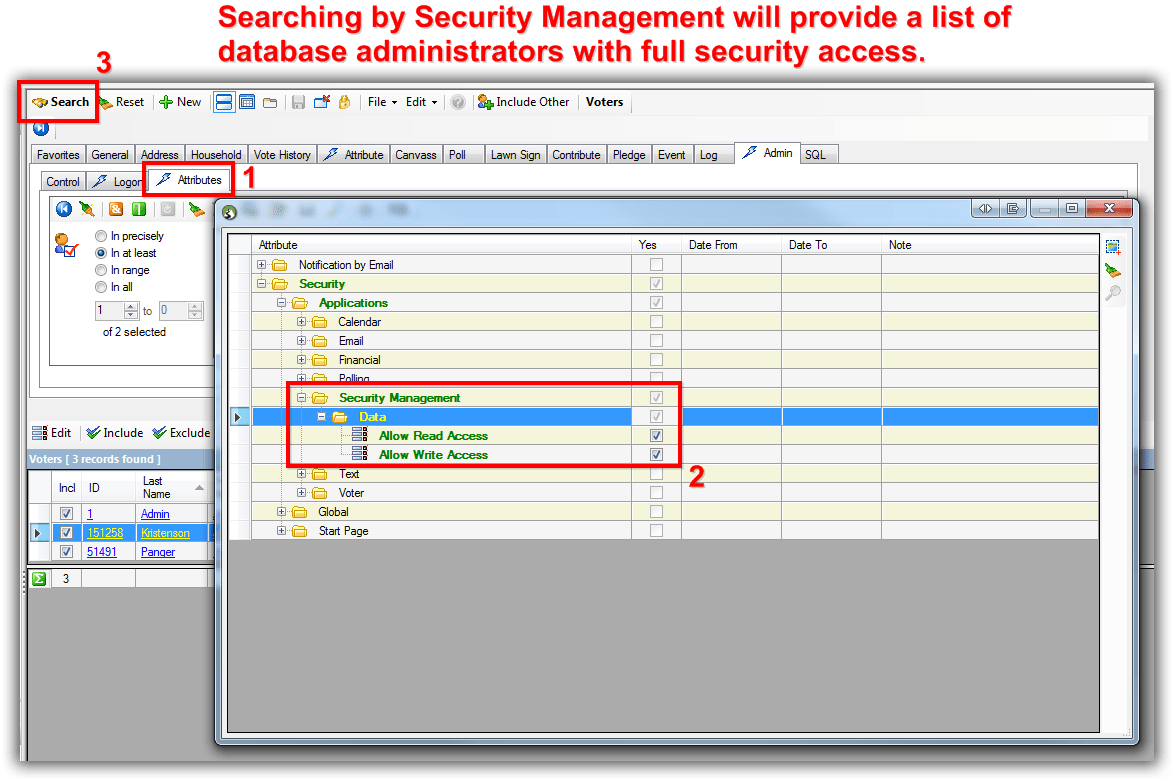Switch to the Vote History tab
1174x781 pixels.
pyautogui.click(x=281, y=154)
